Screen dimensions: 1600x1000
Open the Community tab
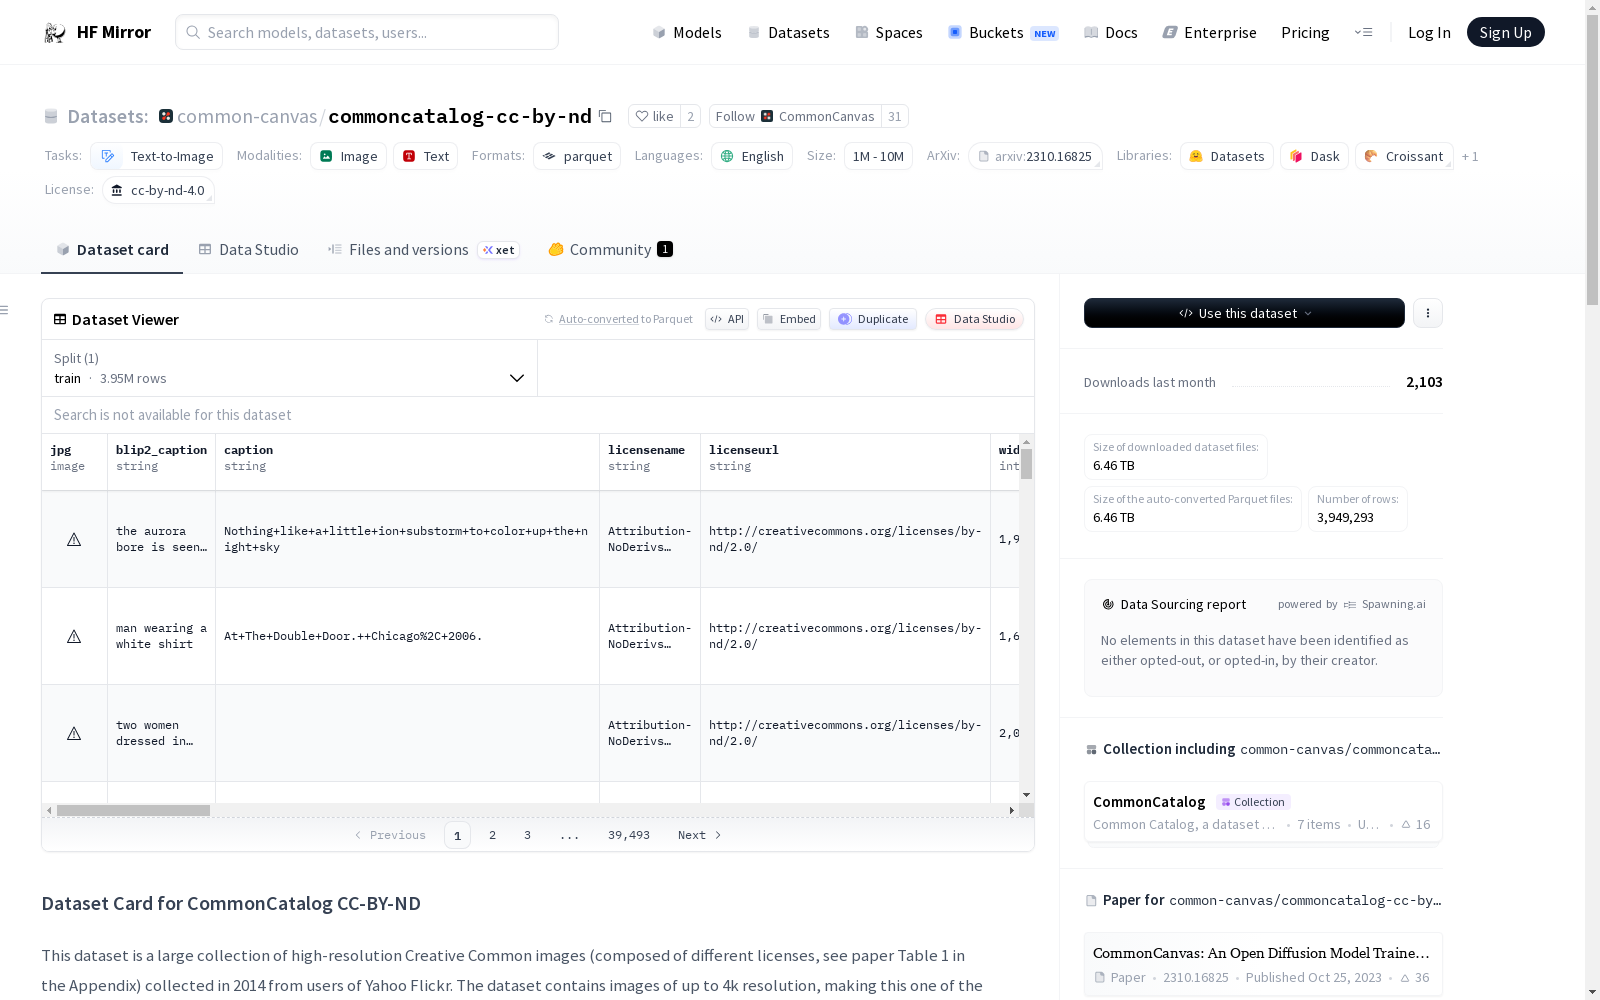(610, 250)
